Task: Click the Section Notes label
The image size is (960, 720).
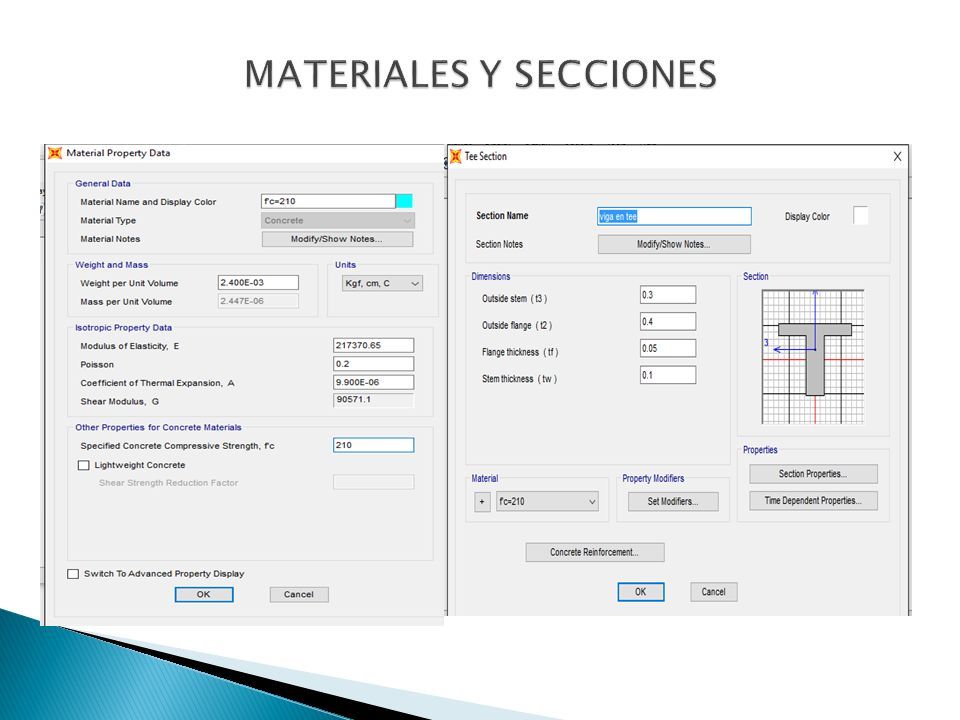Action: 500,244
